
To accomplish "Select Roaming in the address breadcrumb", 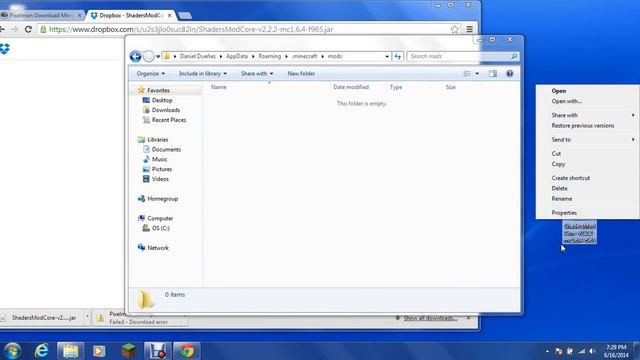I will coord(269,56).
